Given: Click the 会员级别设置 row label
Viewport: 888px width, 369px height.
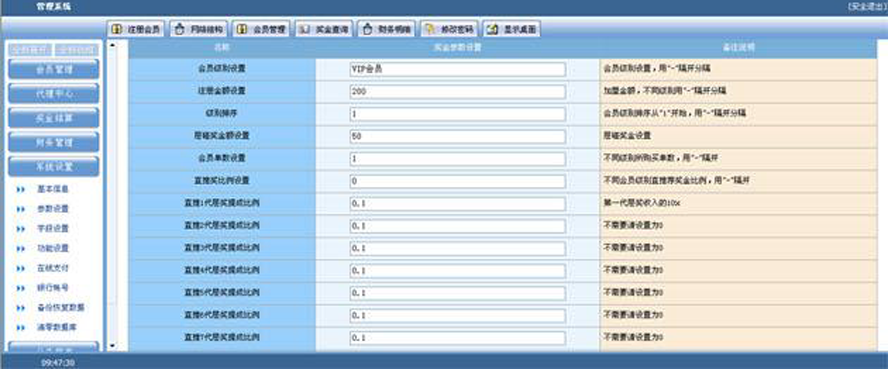Looking at the screenshot, I should [222, 68].
